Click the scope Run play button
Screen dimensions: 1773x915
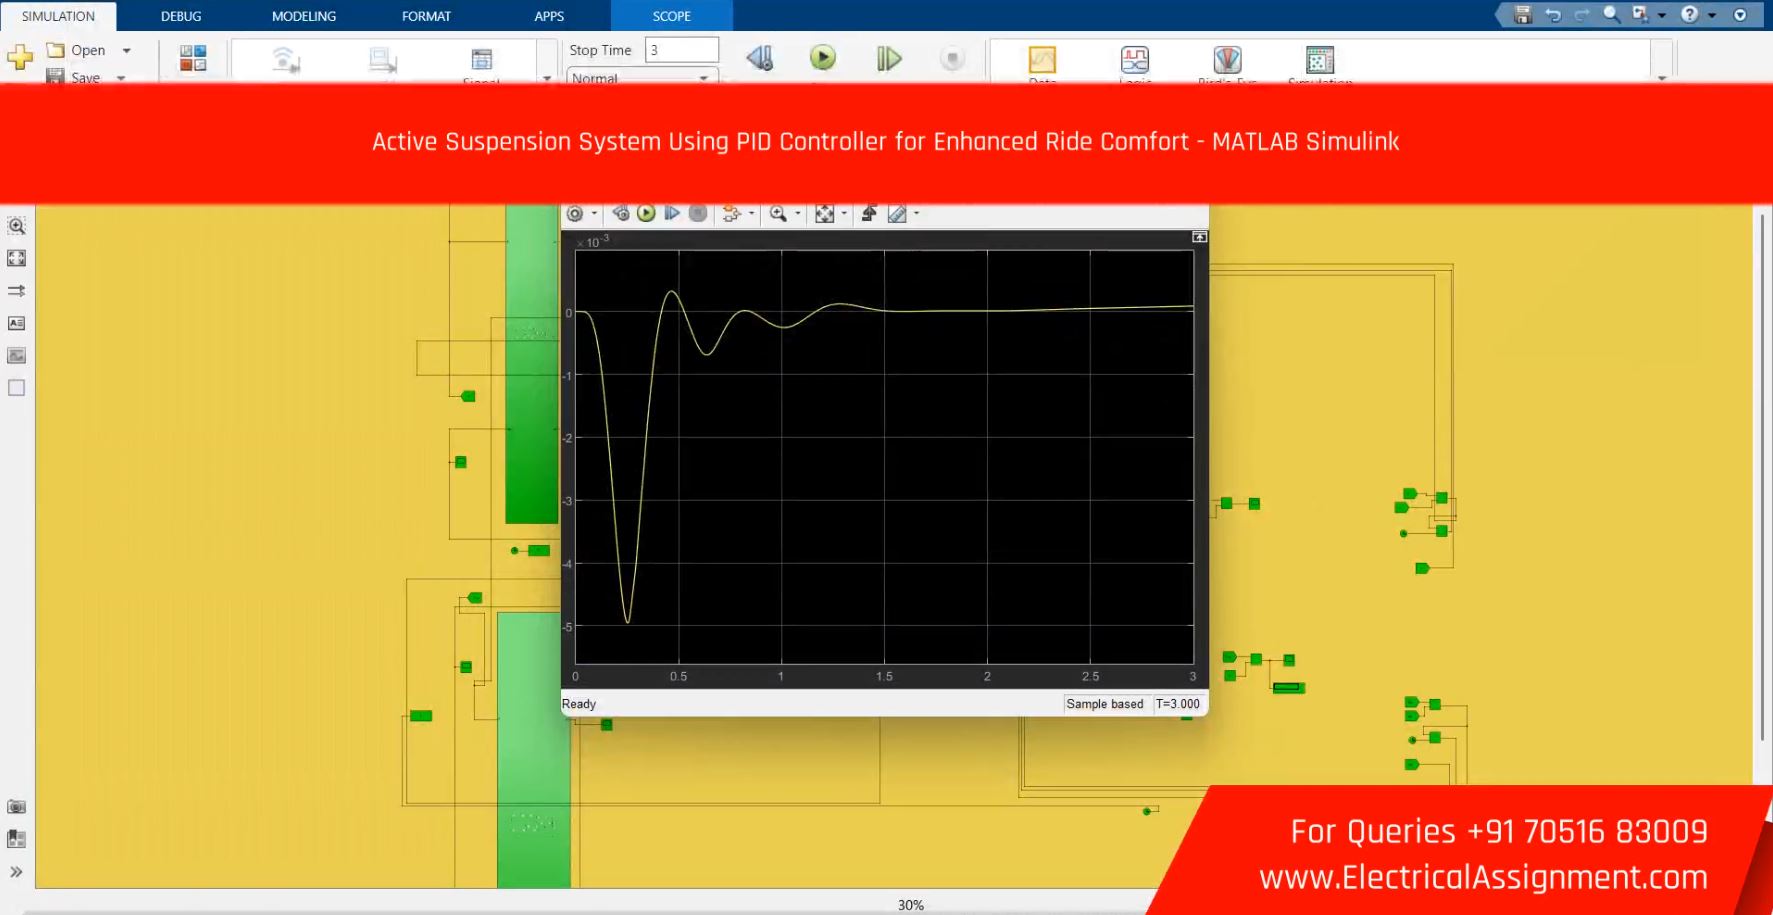click(646, 213)
